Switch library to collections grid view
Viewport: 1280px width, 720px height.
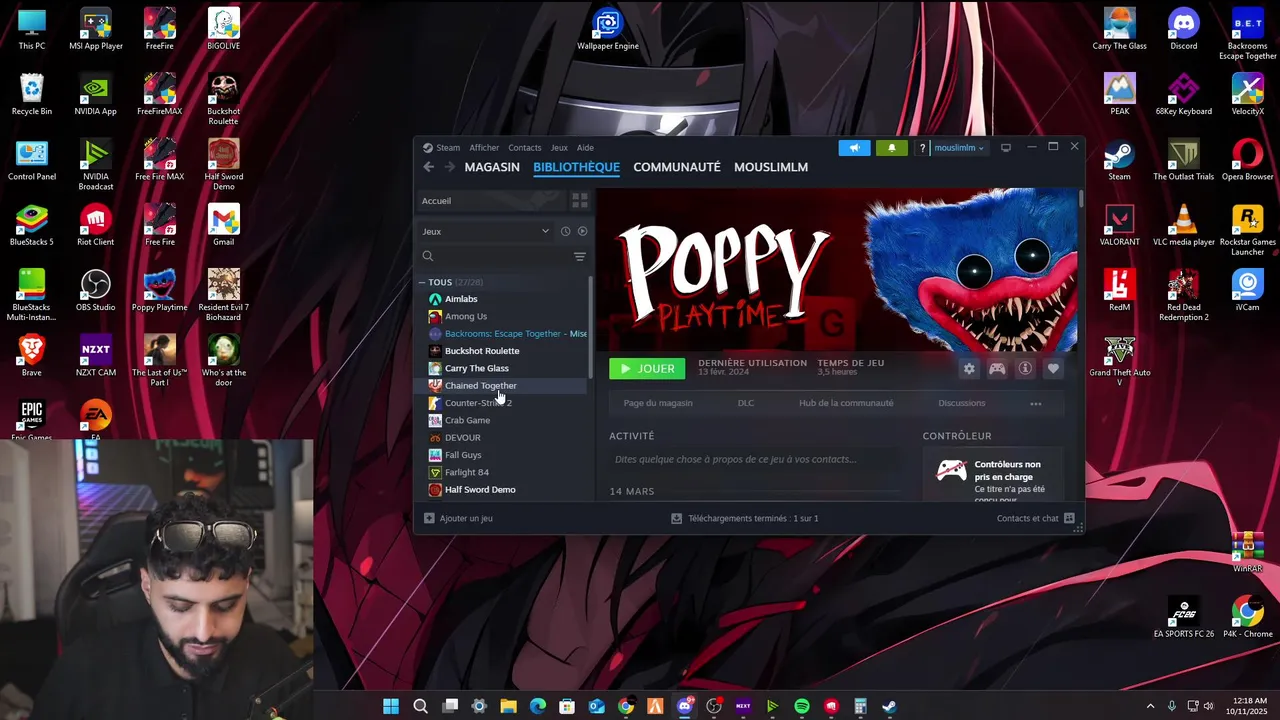579,201
